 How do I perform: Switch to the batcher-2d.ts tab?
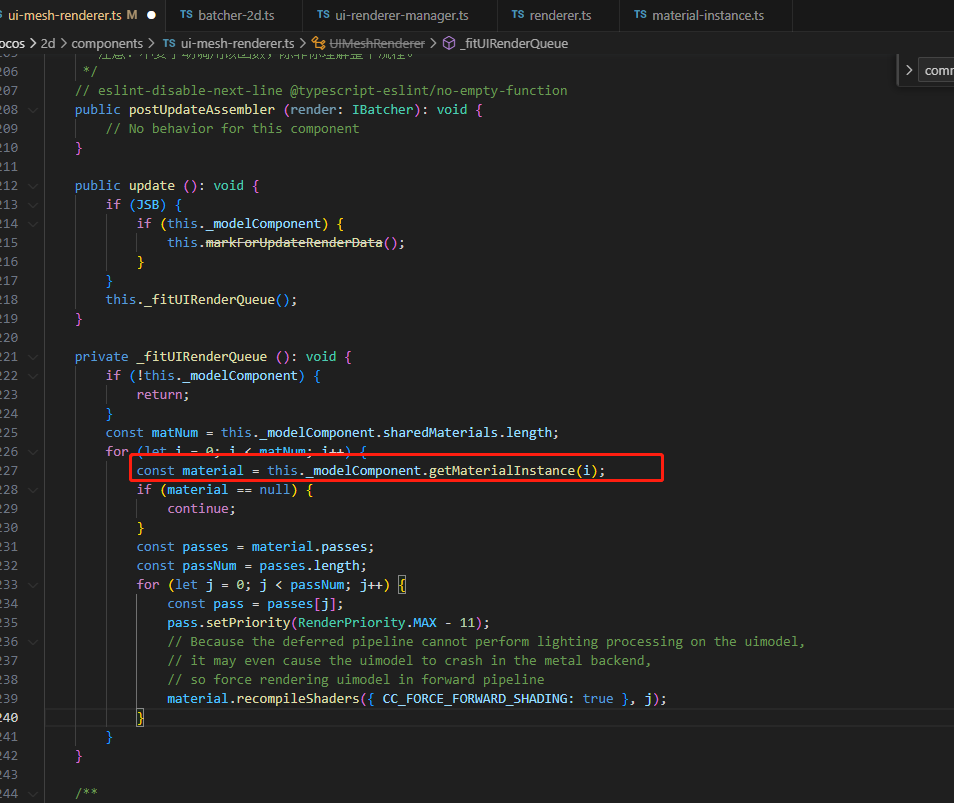coord(235,15)
